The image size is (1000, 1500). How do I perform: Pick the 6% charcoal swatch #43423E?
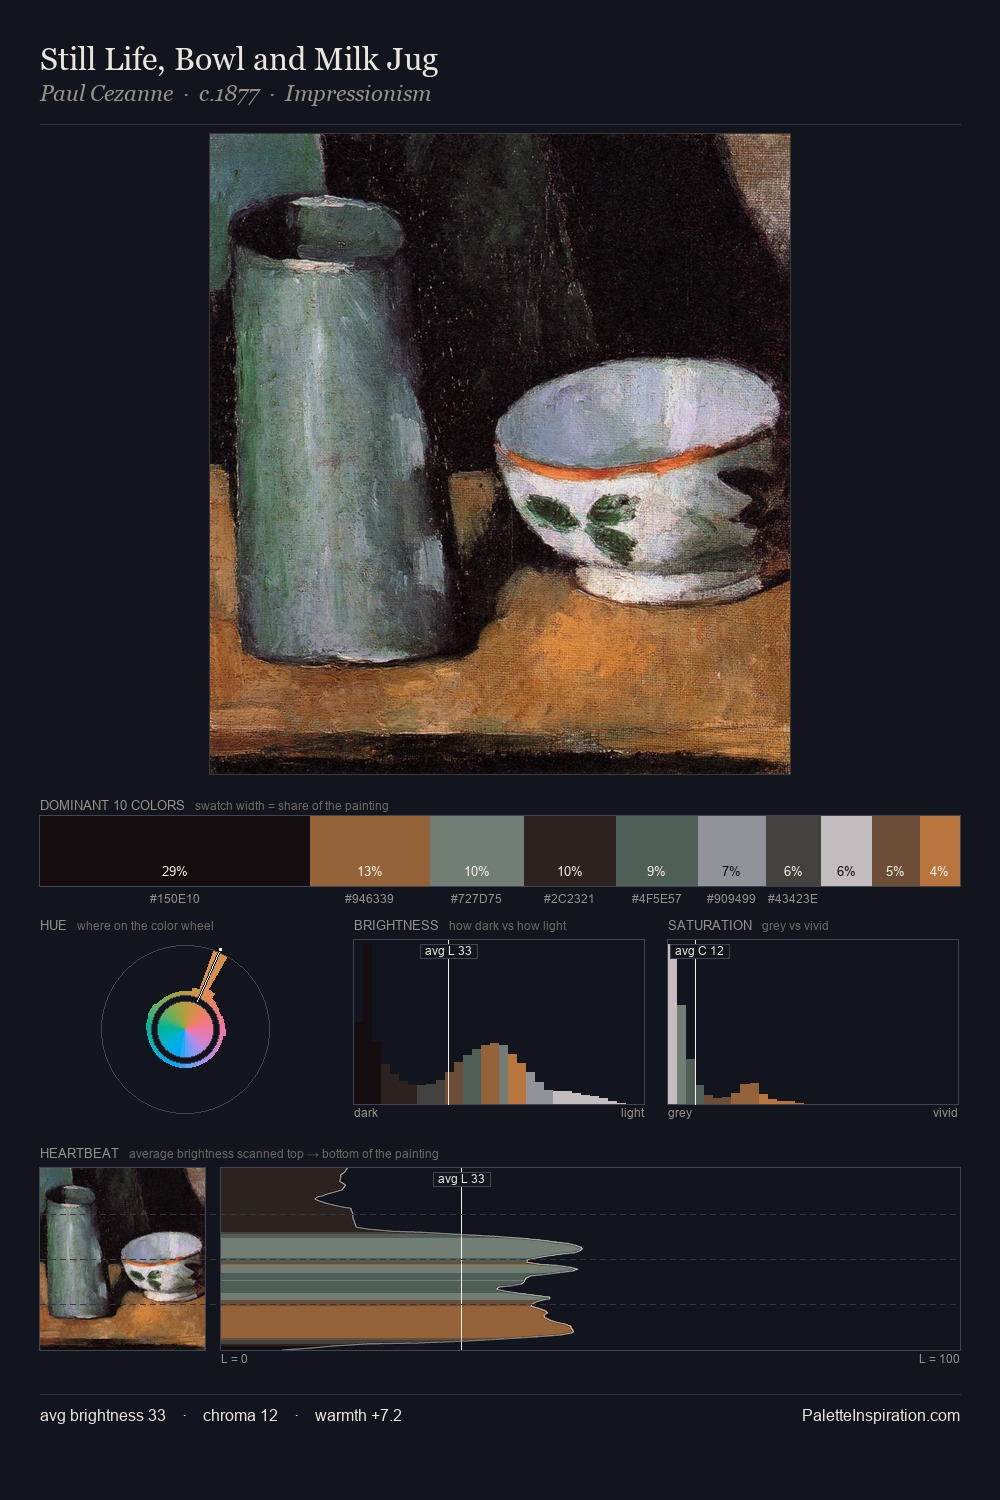pos(793,851)
